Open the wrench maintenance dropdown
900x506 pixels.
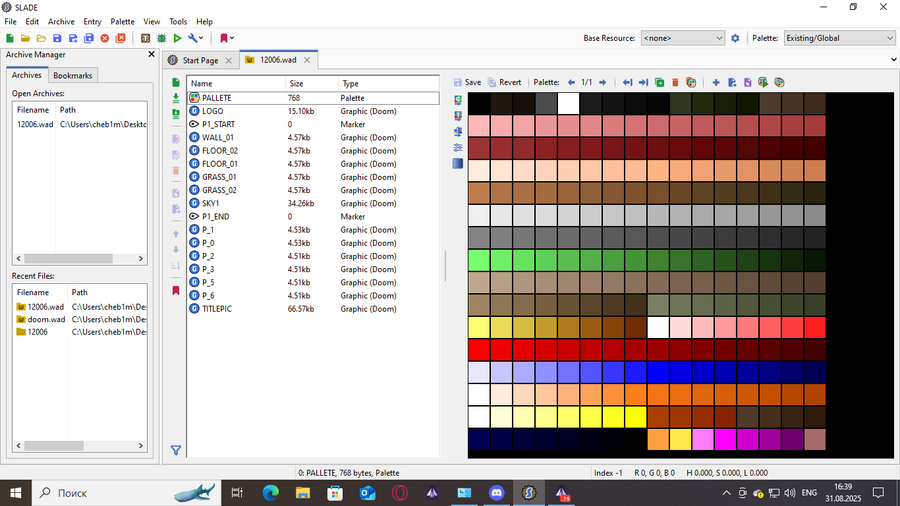195,38
